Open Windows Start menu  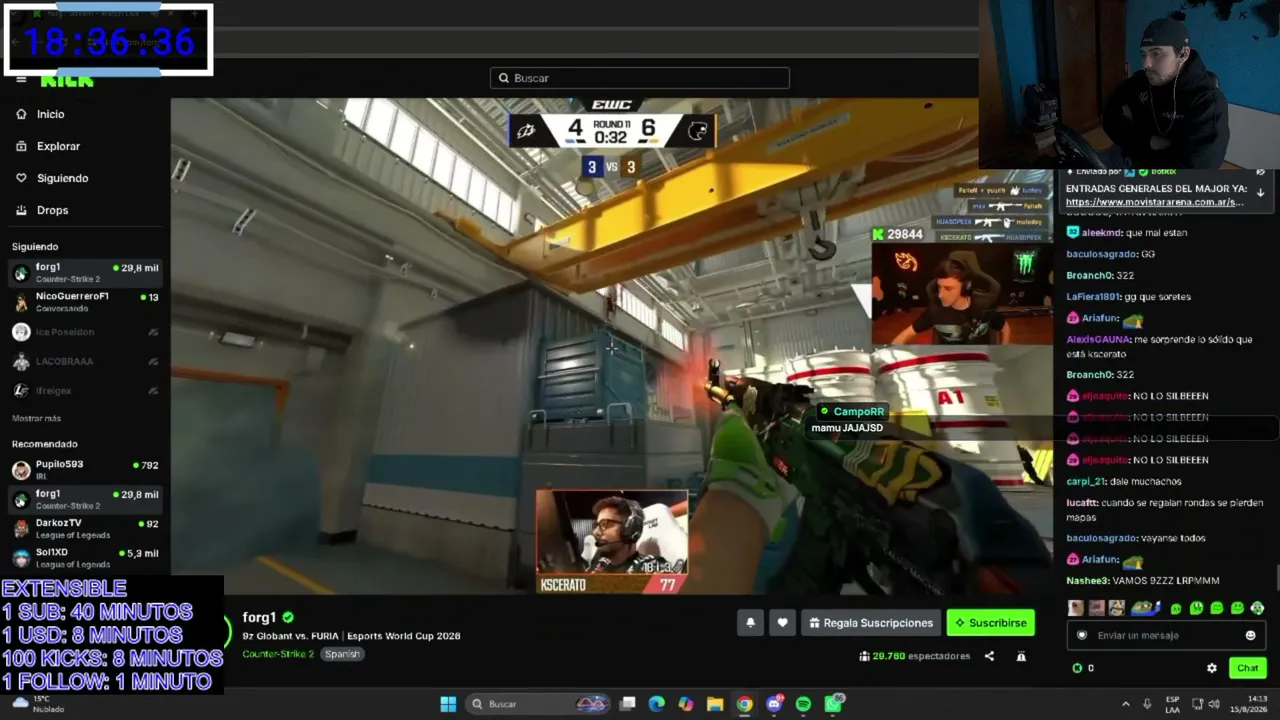point(448,704)
